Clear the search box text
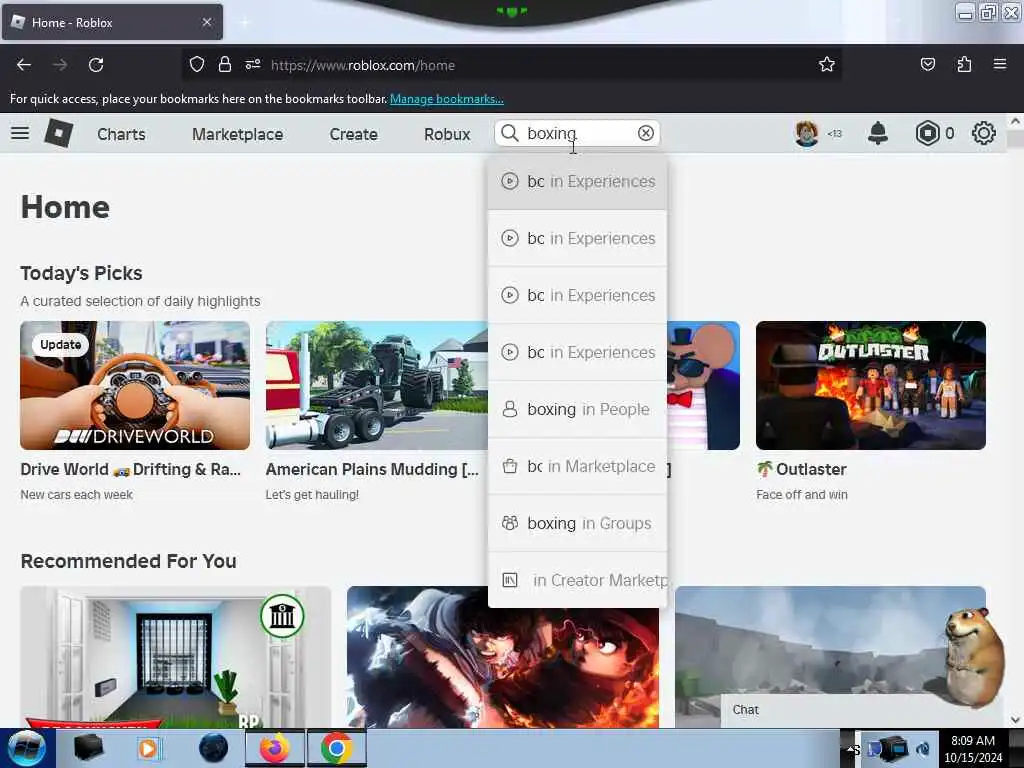This screenshot has height=768, width=1024. tap(645, 133)
